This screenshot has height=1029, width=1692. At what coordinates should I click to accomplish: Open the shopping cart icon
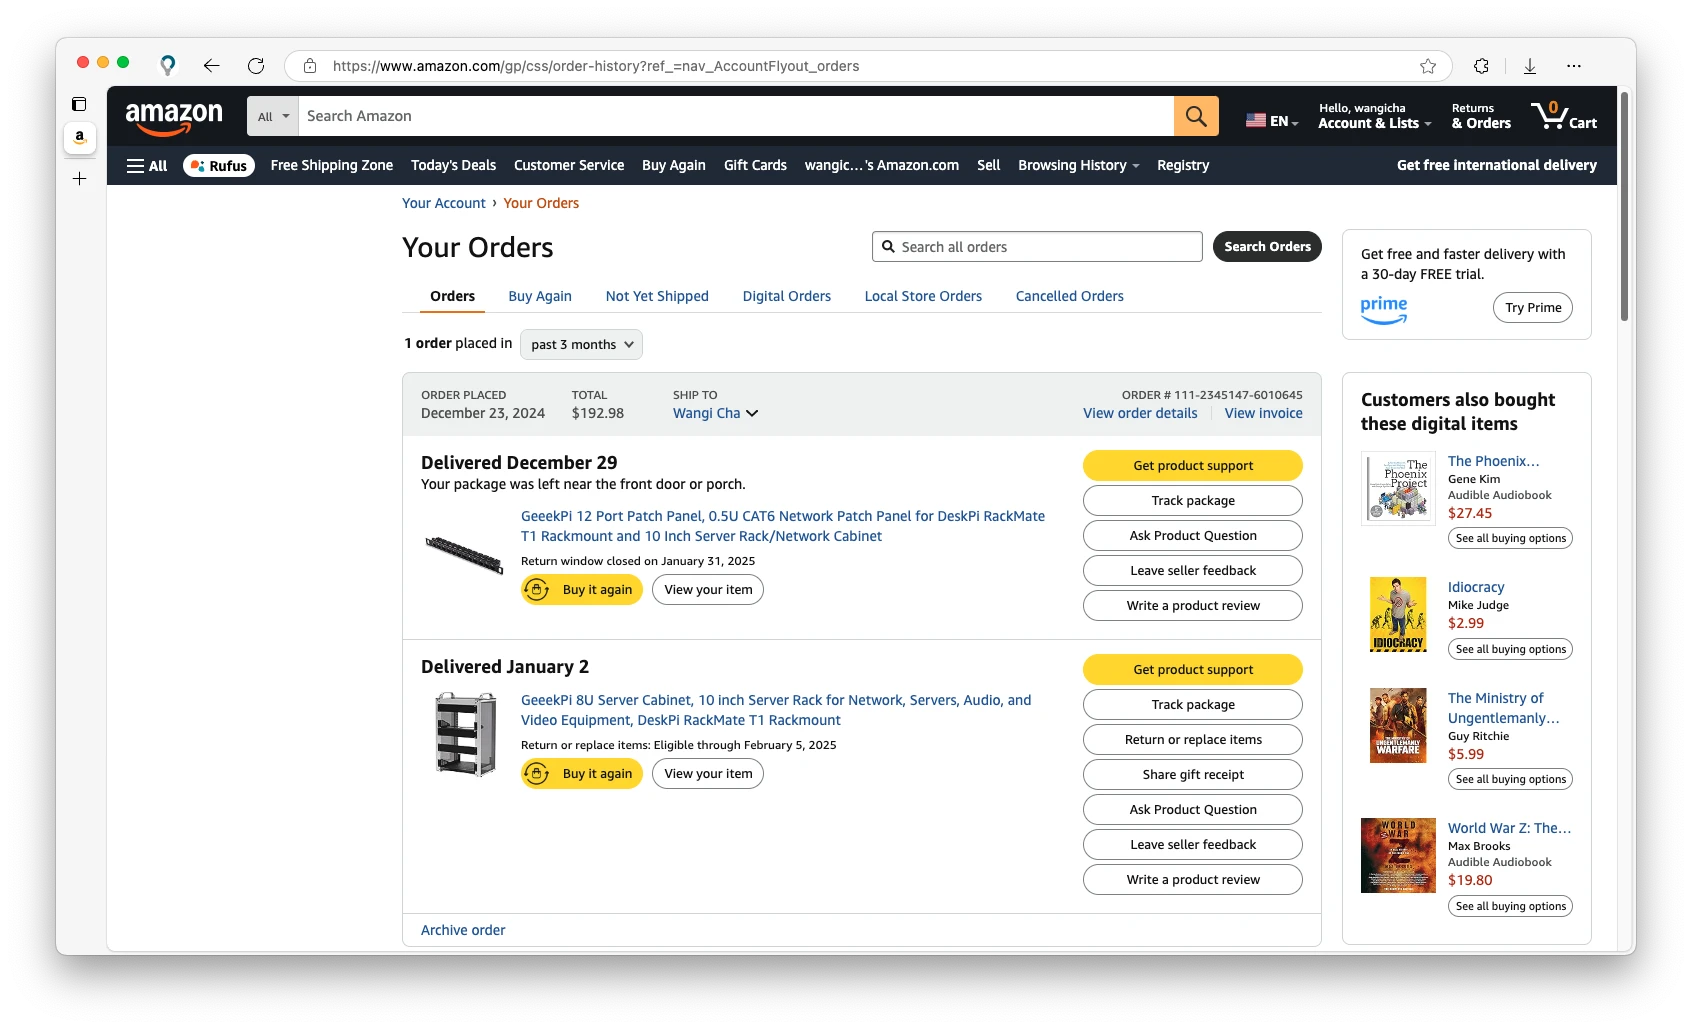pyautogui.click(x=1563, y=115)
